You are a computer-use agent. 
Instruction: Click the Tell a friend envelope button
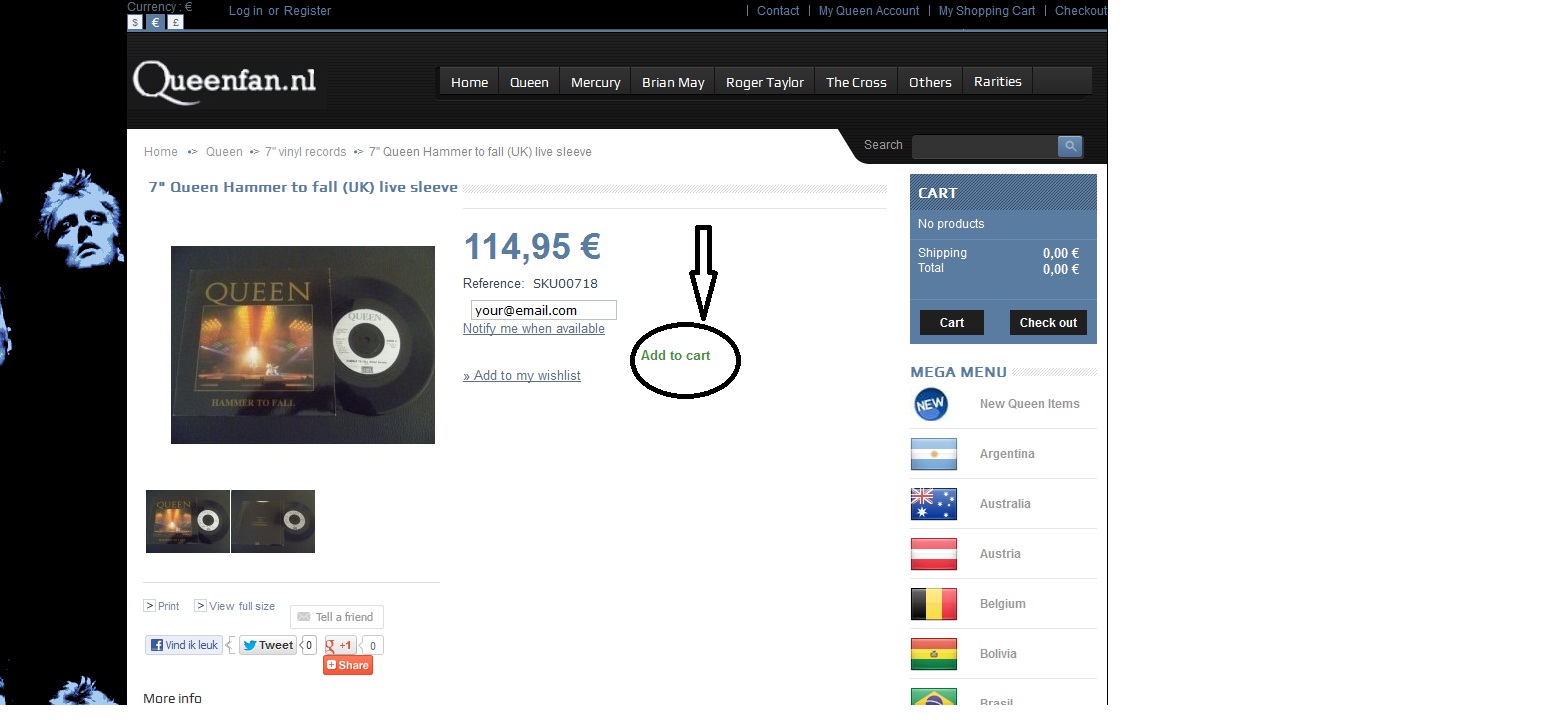[x=337, y=617]
